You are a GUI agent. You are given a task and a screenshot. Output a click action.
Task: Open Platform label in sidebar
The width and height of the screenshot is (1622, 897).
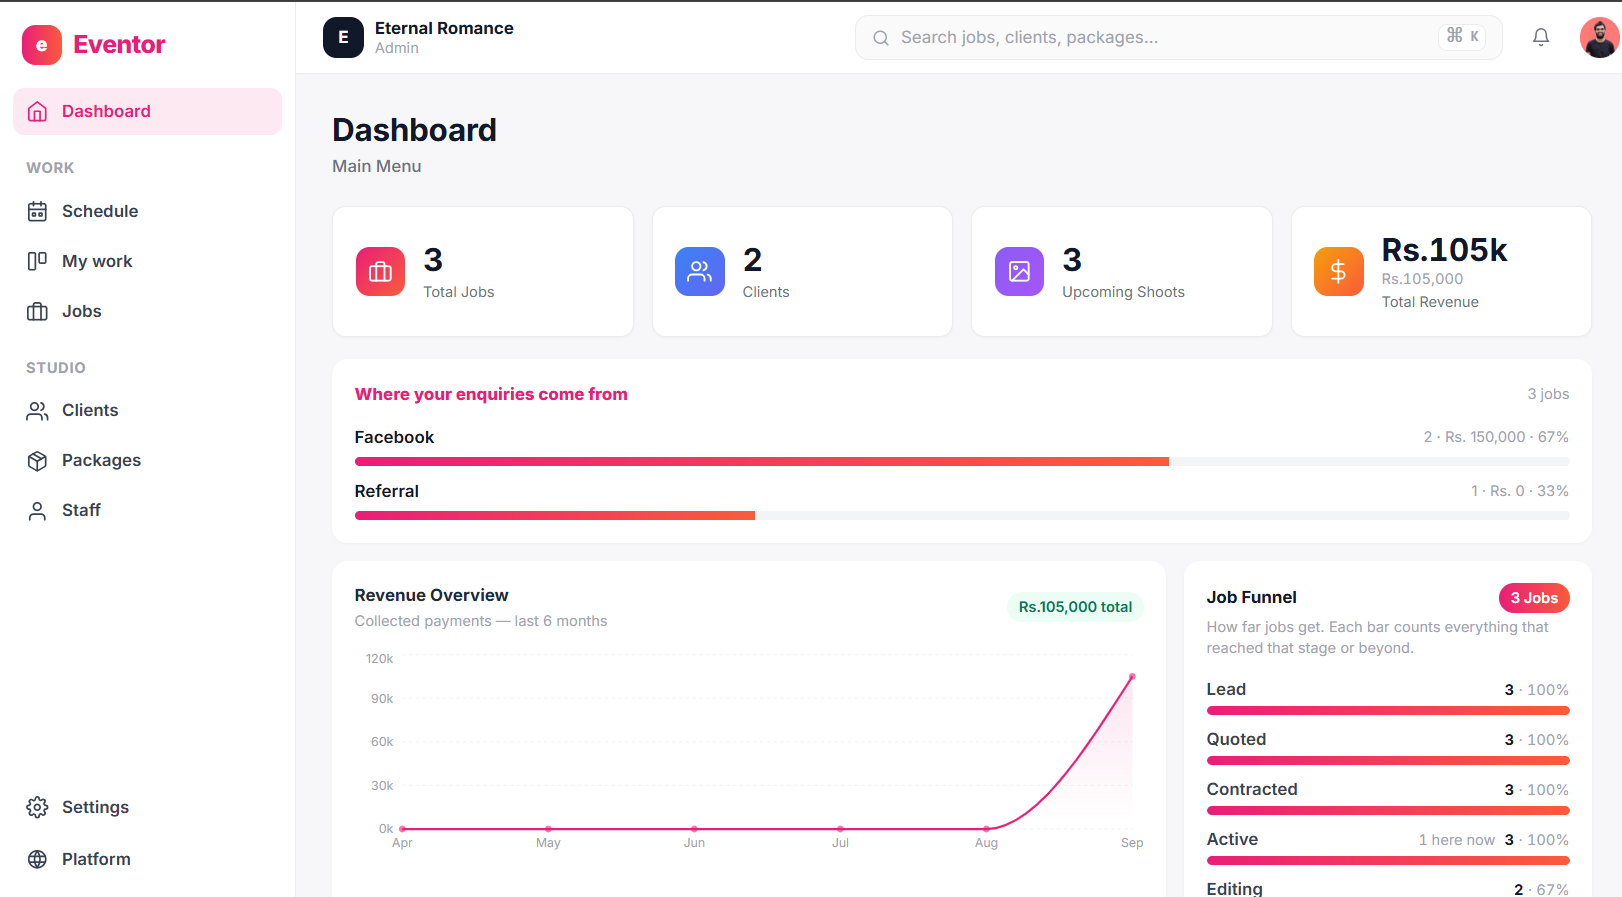click(x=96, y=859)
